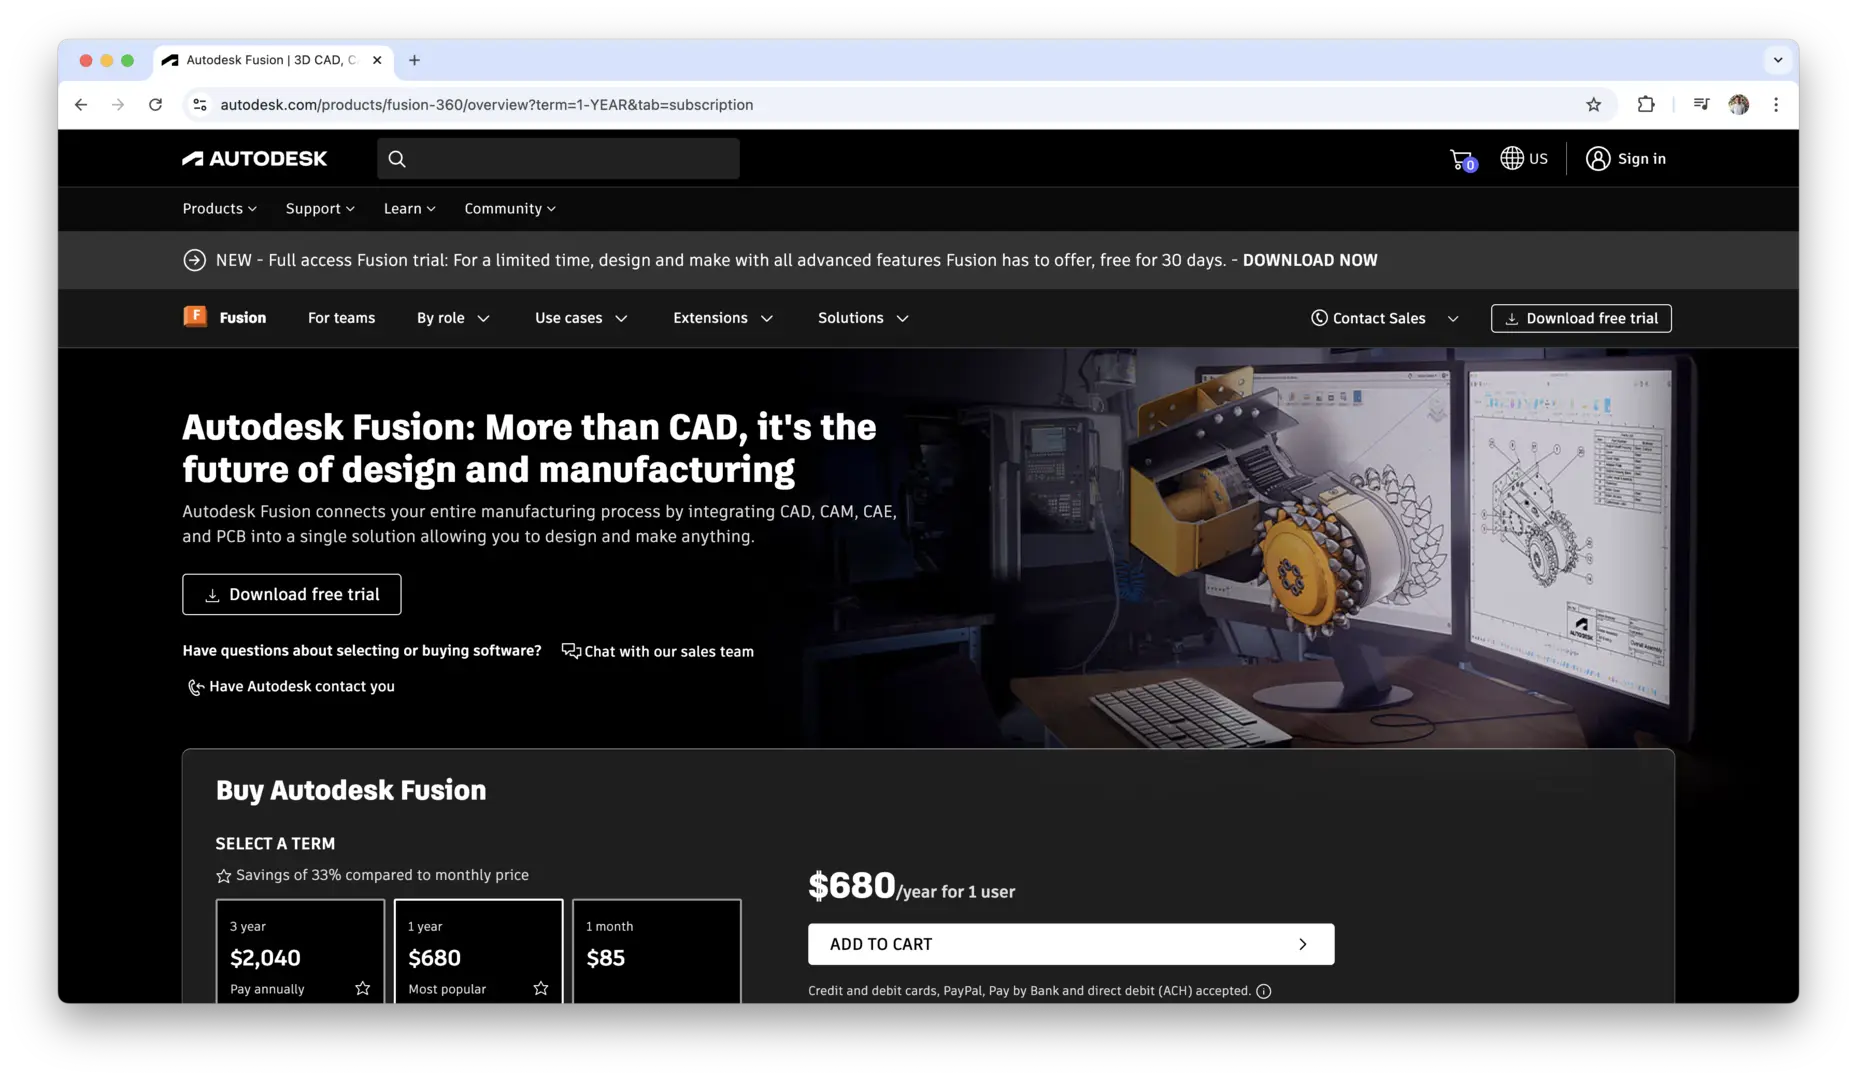Open the By role dropdown
1857x1080 pixels.
(453, 318)
